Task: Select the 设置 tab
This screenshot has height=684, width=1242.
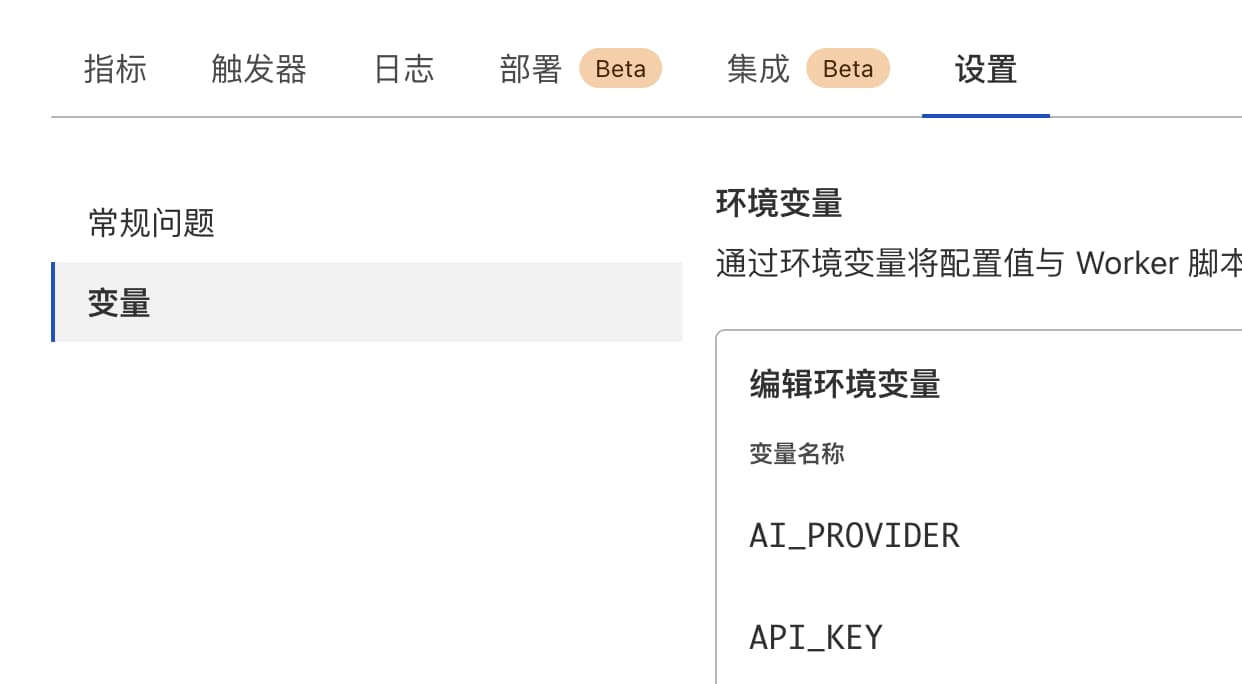Action: [x=985, y=69]
